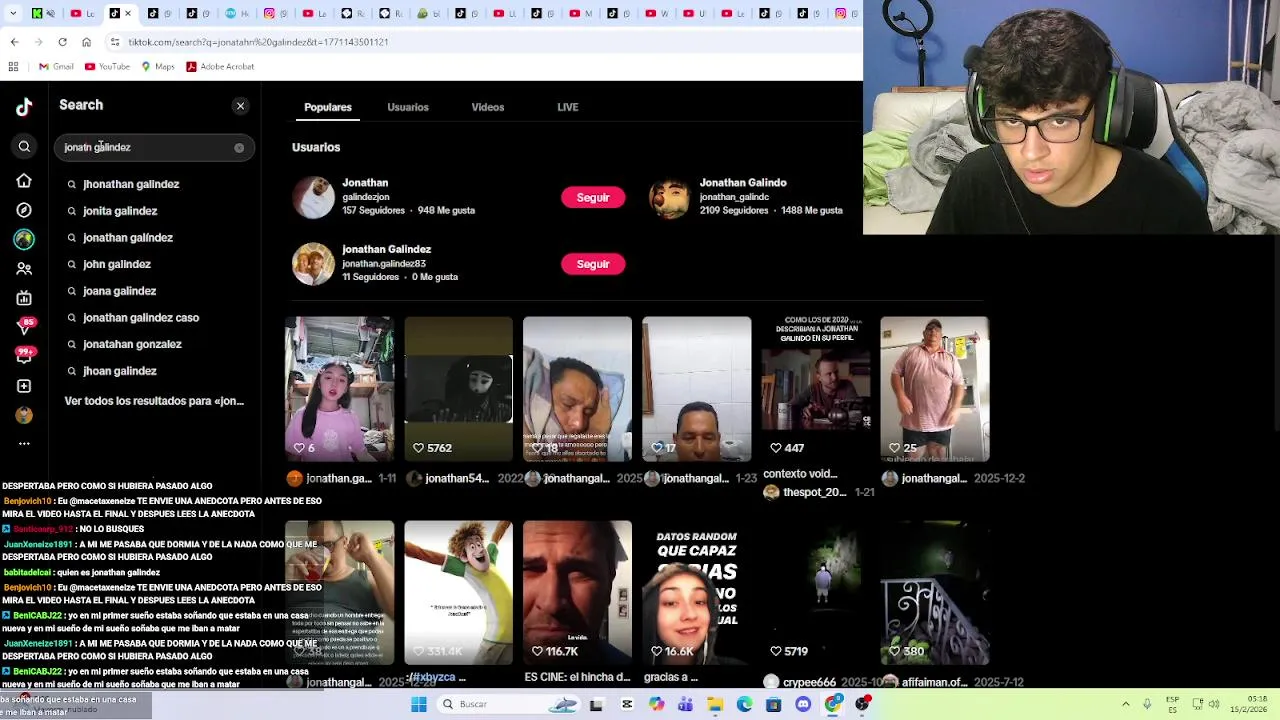1280x720 pixels.
Task: Open the profile avatar at sidebar bottom
Action: (24, 415)
